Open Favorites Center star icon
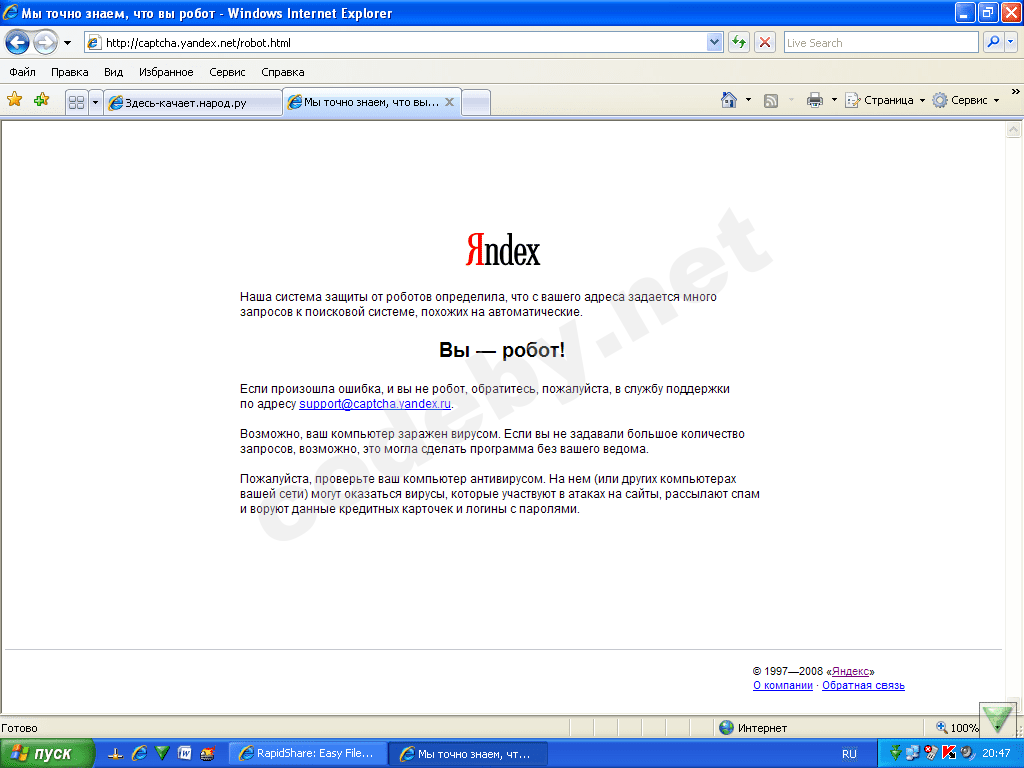 [x=14, y=100]
